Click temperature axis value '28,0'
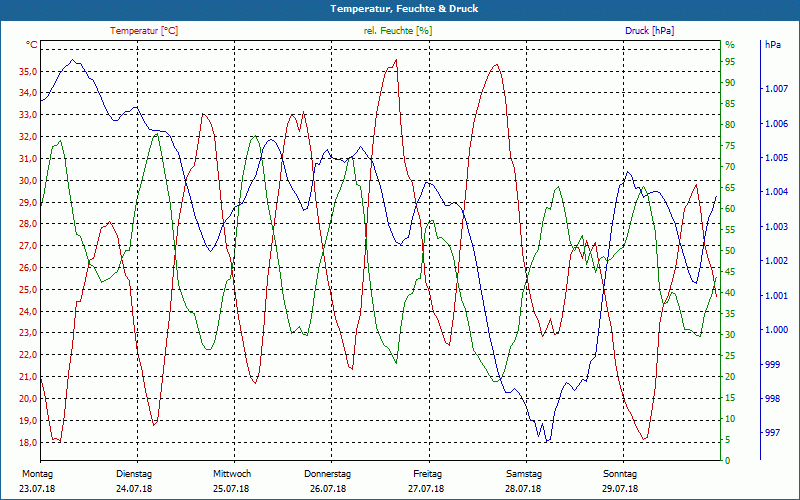Viewport: 800px width, 500px height. [28, 224]
